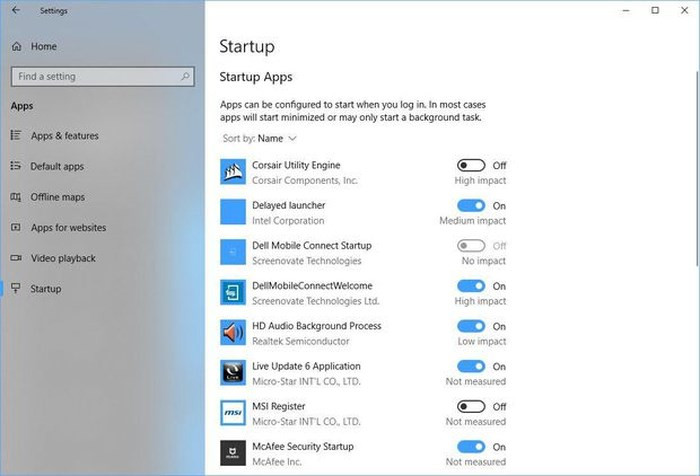Click the Corsair Utility Engine app icon
This screenshot has height=476, width=700.
coord(232,172)
